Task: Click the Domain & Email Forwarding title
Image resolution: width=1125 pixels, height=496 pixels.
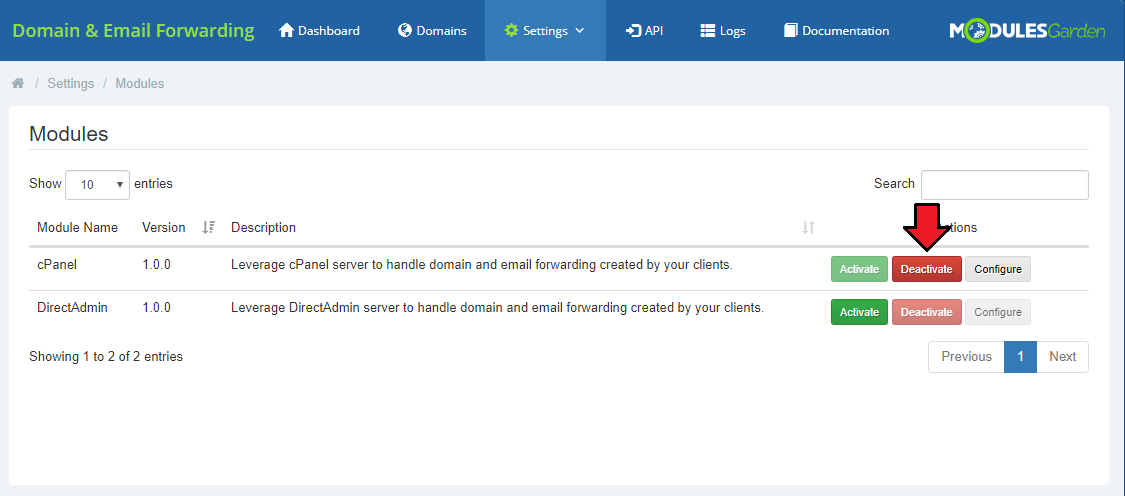Action: click(x=133, y=31)
